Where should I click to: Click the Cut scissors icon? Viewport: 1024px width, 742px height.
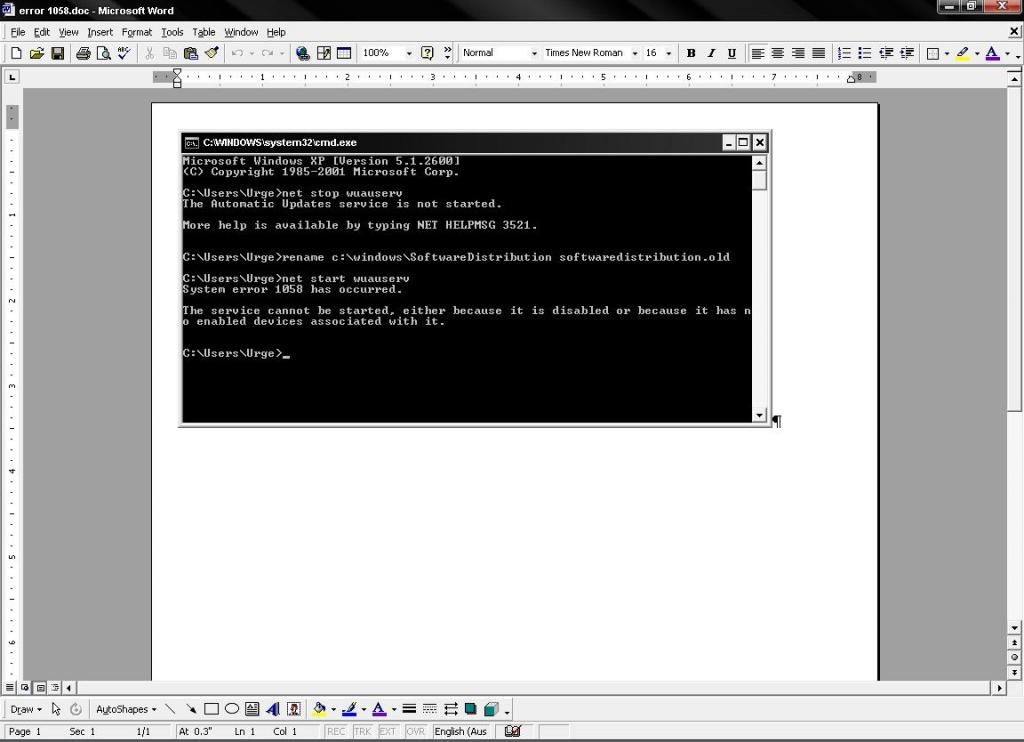coord(150,54)
